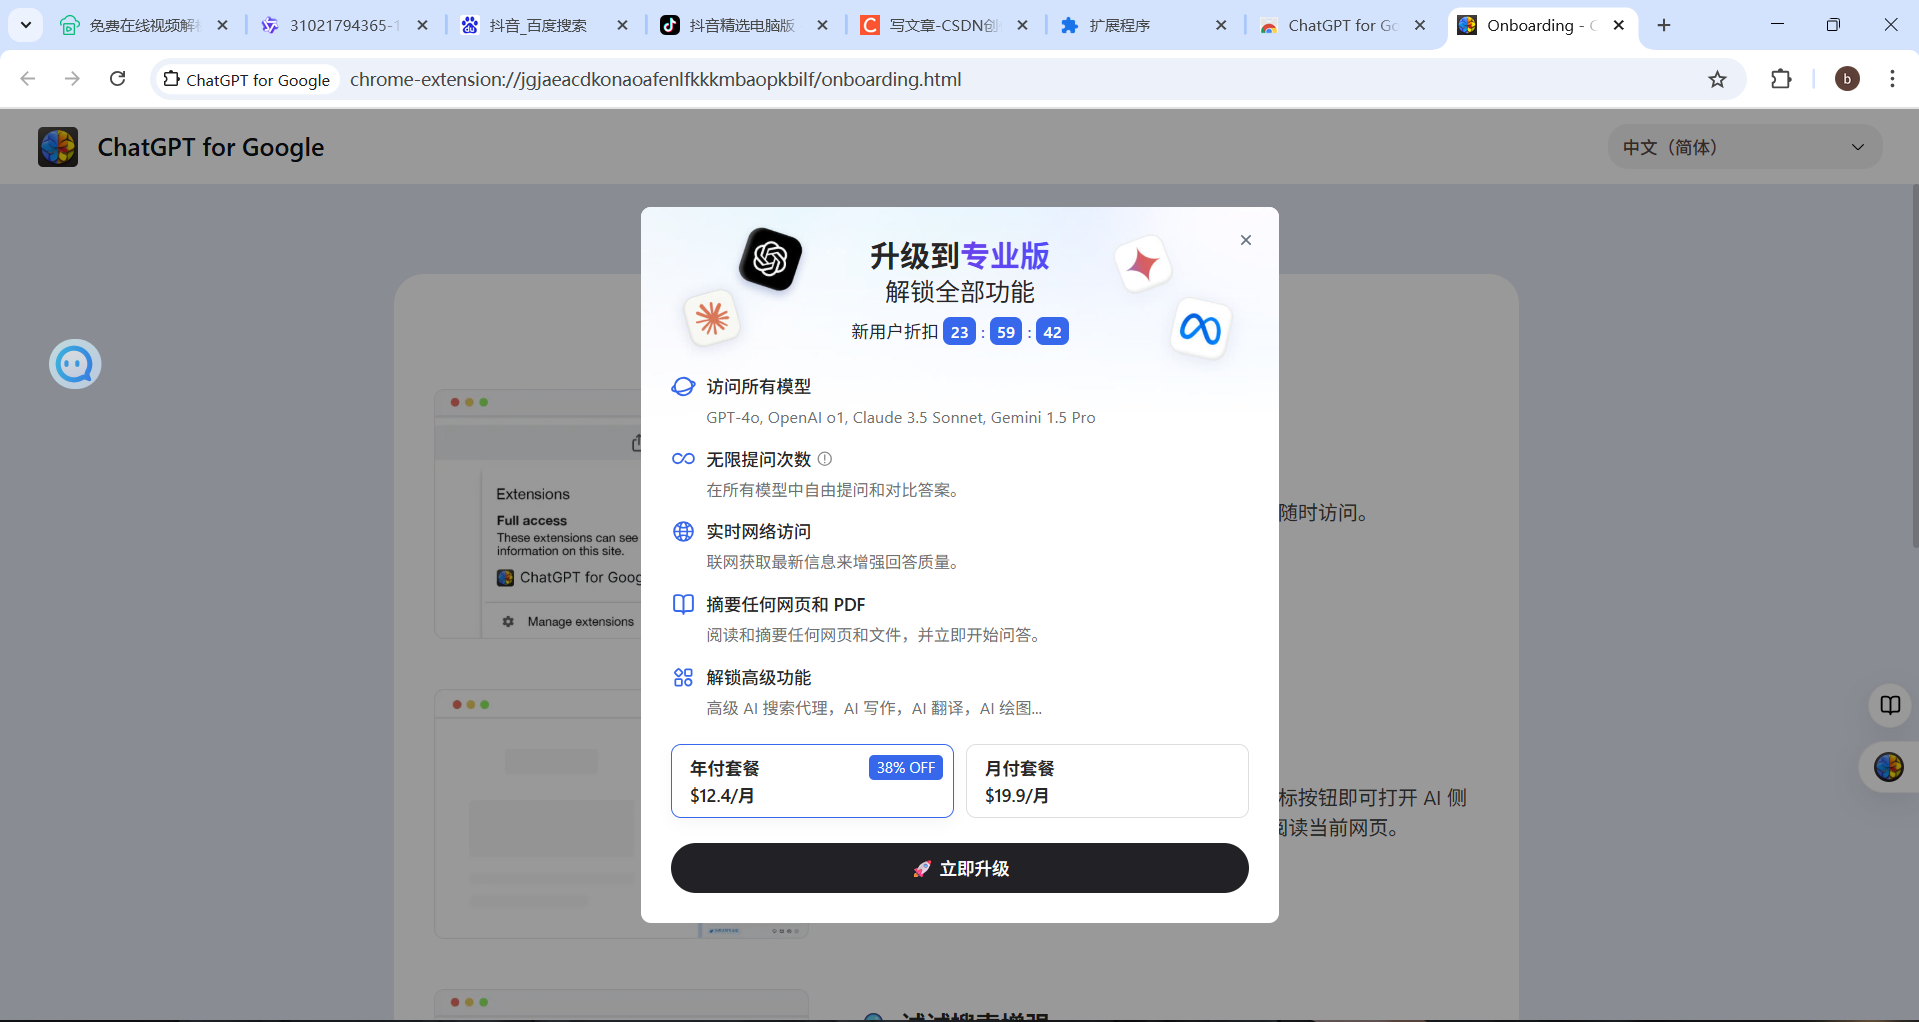The image size is (1919, 1022).
Task: Click the 访问所有模型 heading
Action: coord(759,387)
